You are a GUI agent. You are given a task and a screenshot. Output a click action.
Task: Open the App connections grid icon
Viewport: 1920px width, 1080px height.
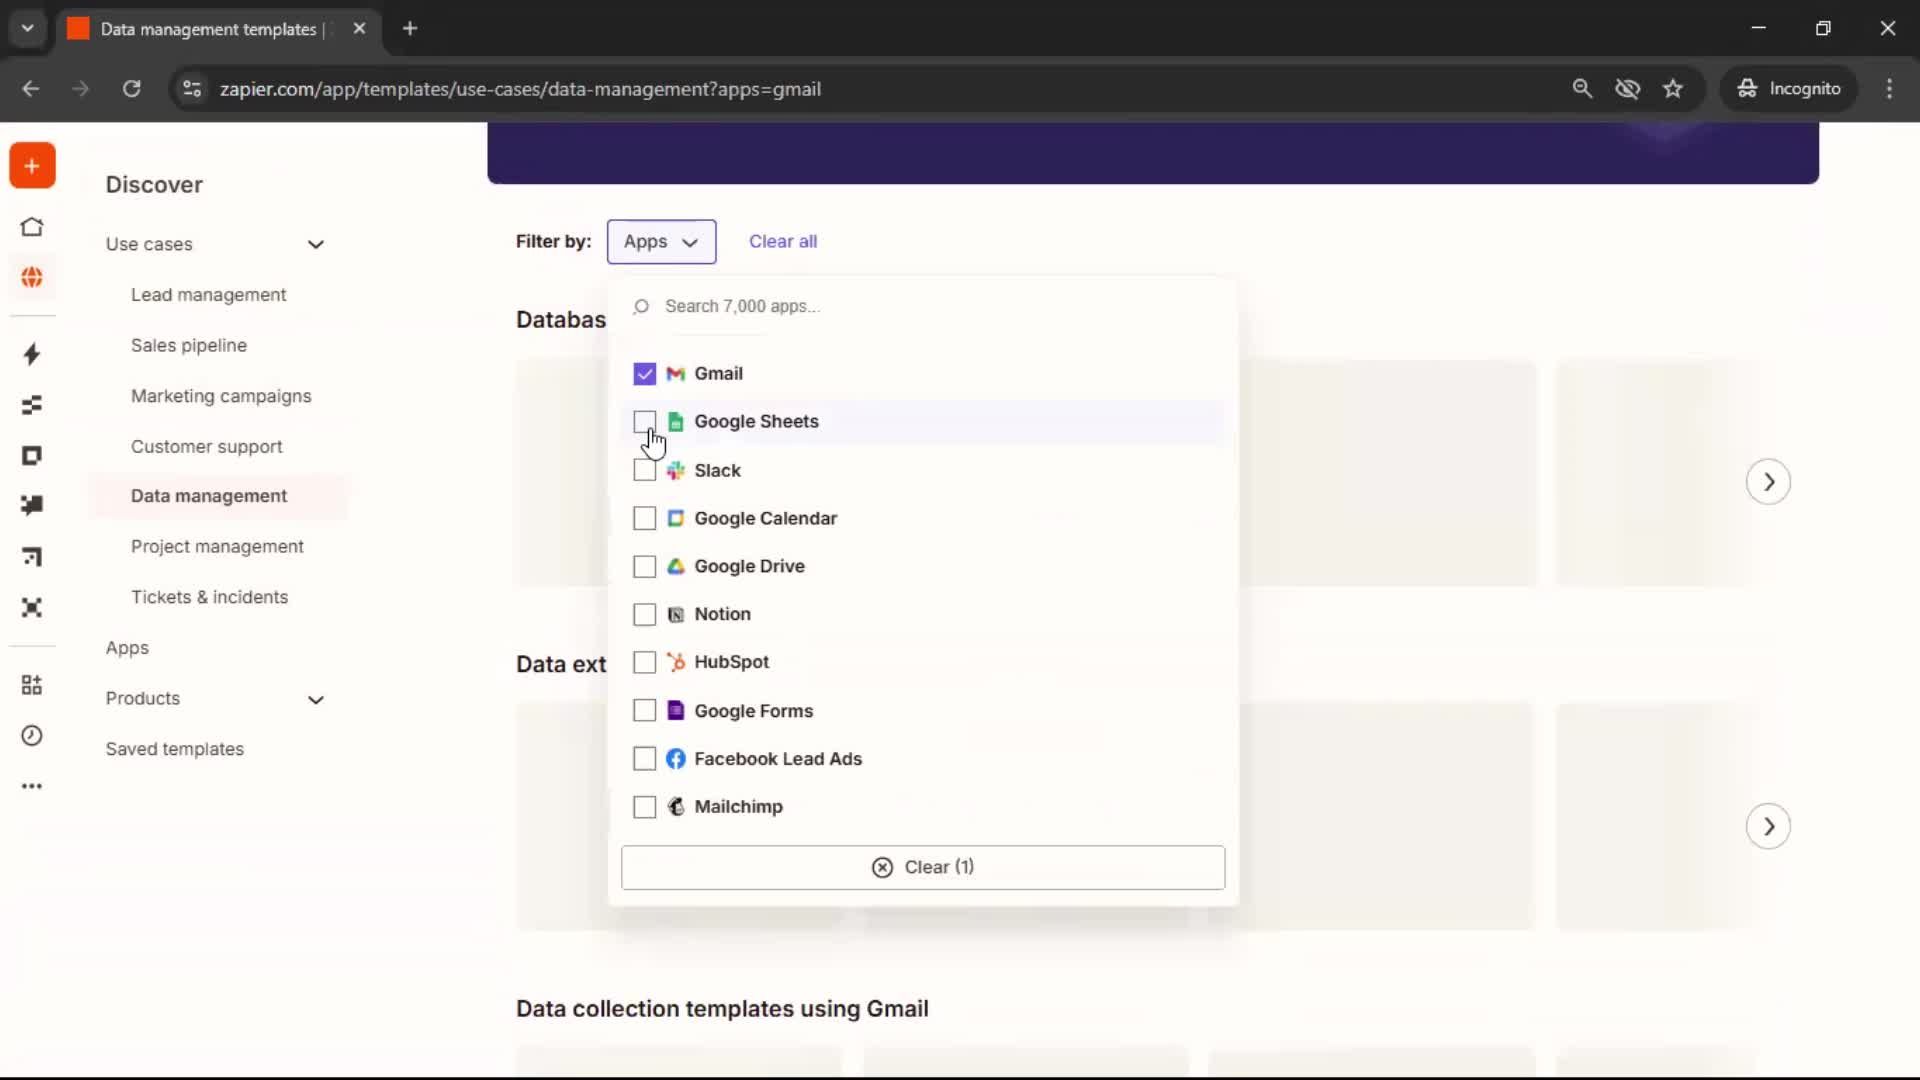pos(32,685)
